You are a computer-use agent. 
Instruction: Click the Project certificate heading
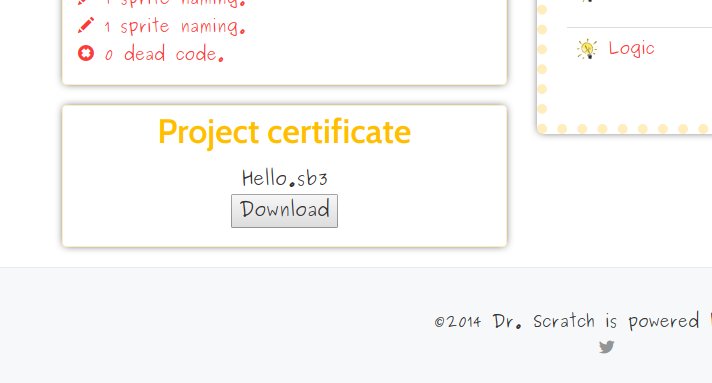(284, 132)
